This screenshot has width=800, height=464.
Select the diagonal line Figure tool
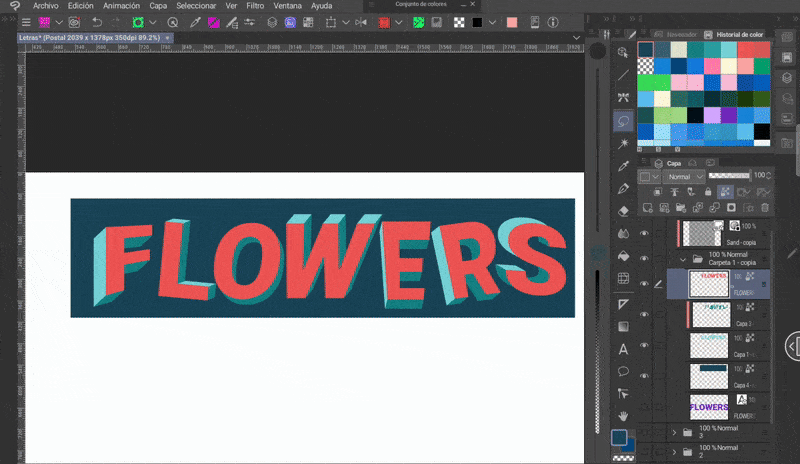[623, 76]
